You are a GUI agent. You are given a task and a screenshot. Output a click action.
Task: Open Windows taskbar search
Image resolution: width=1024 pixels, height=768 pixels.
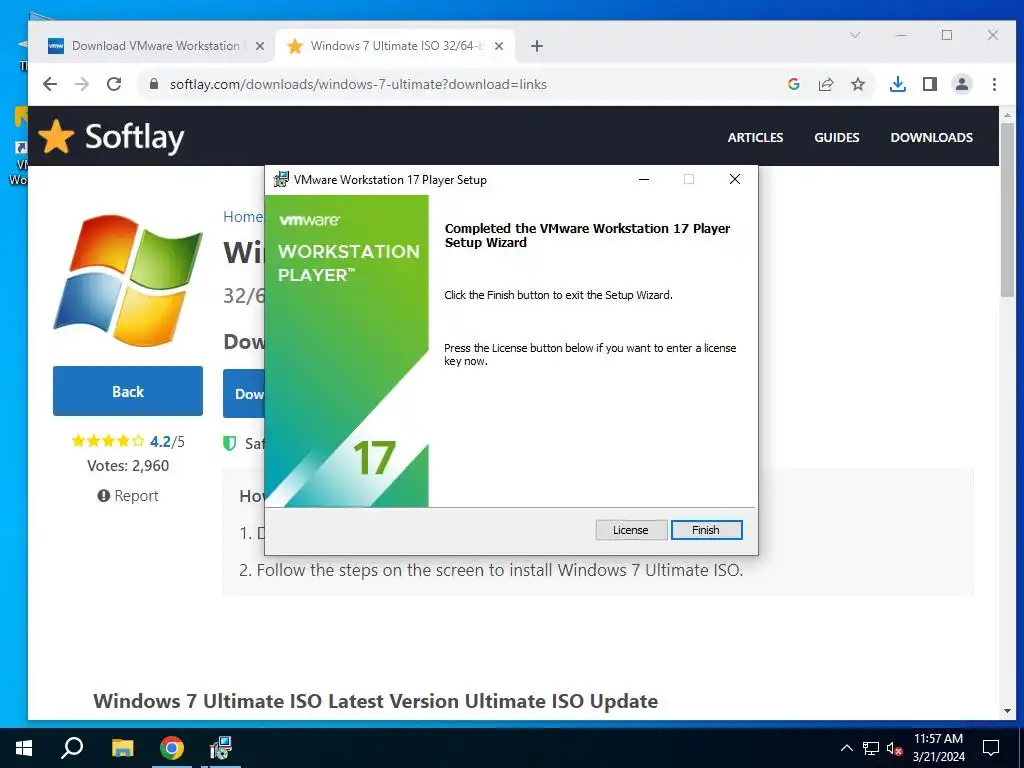coord(72,748)
